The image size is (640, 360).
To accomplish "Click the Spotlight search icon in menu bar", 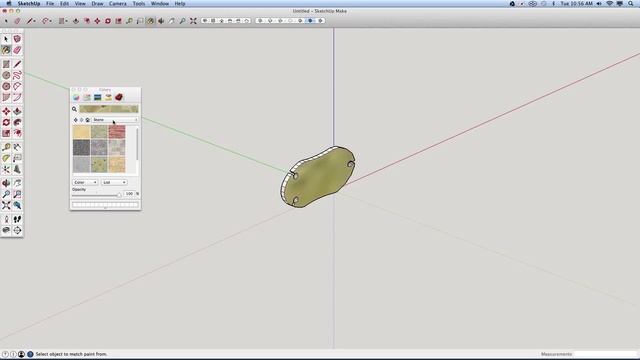I will (631, 4).
